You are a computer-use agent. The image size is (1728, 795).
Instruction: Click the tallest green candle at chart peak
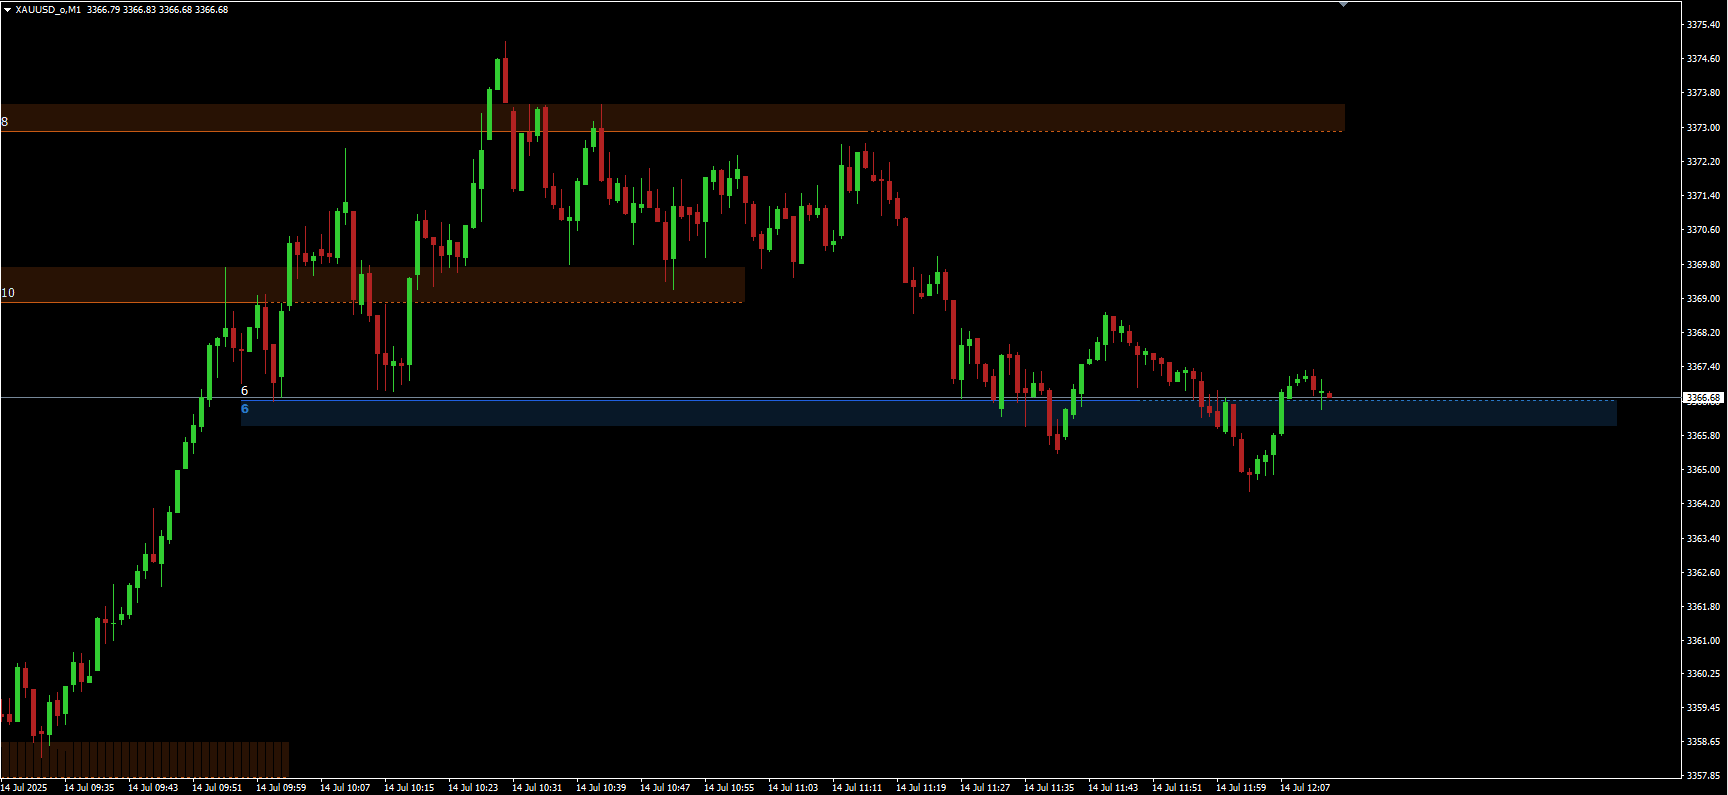point(497,75)
